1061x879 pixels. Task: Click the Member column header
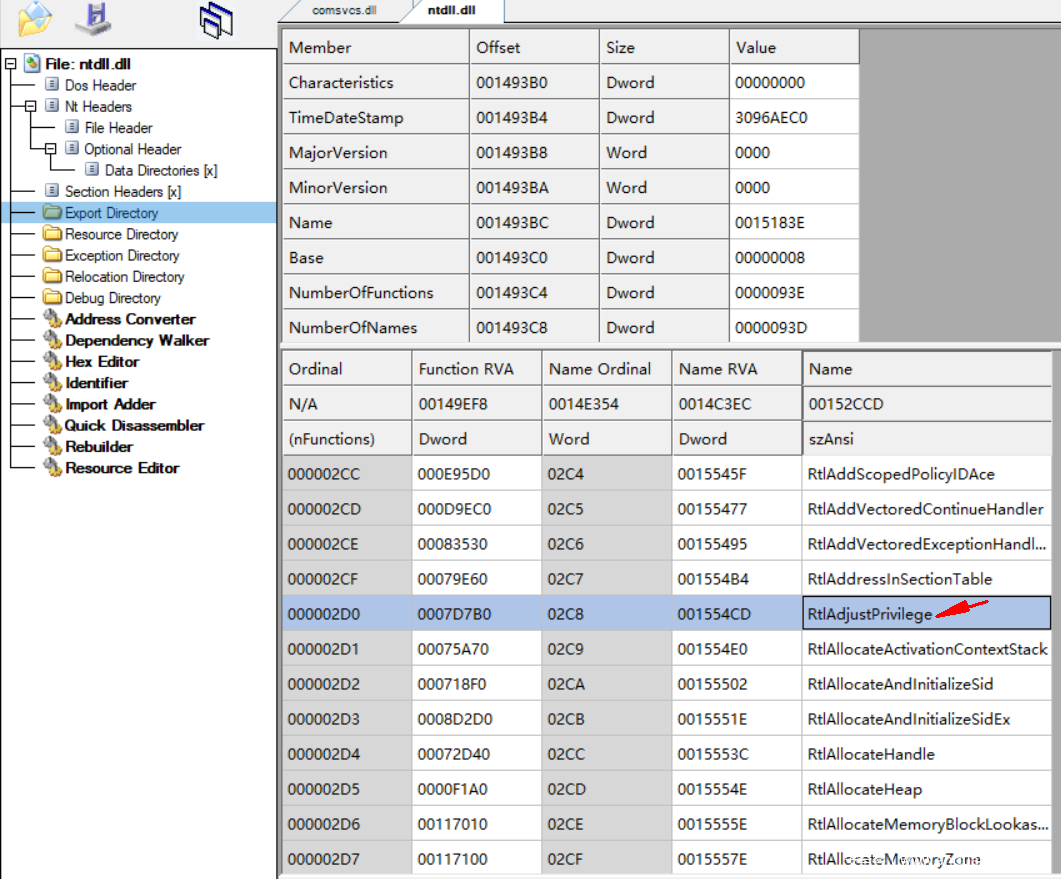(375, 47)
